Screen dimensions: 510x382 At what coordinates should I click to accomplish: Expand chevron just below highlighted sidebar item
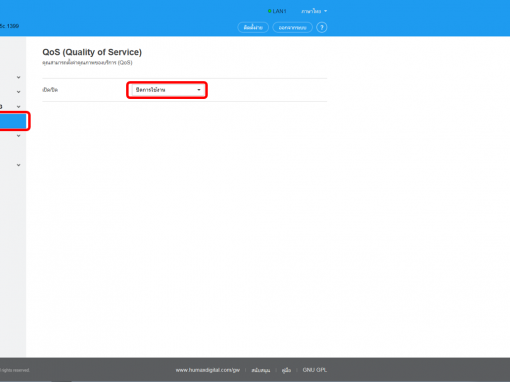click(x=19, y=136)
